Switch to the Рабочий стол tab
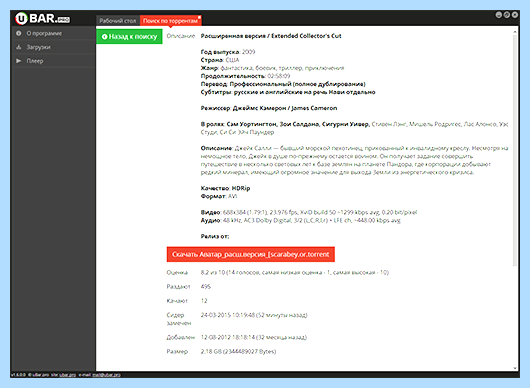 click(118, 21)
